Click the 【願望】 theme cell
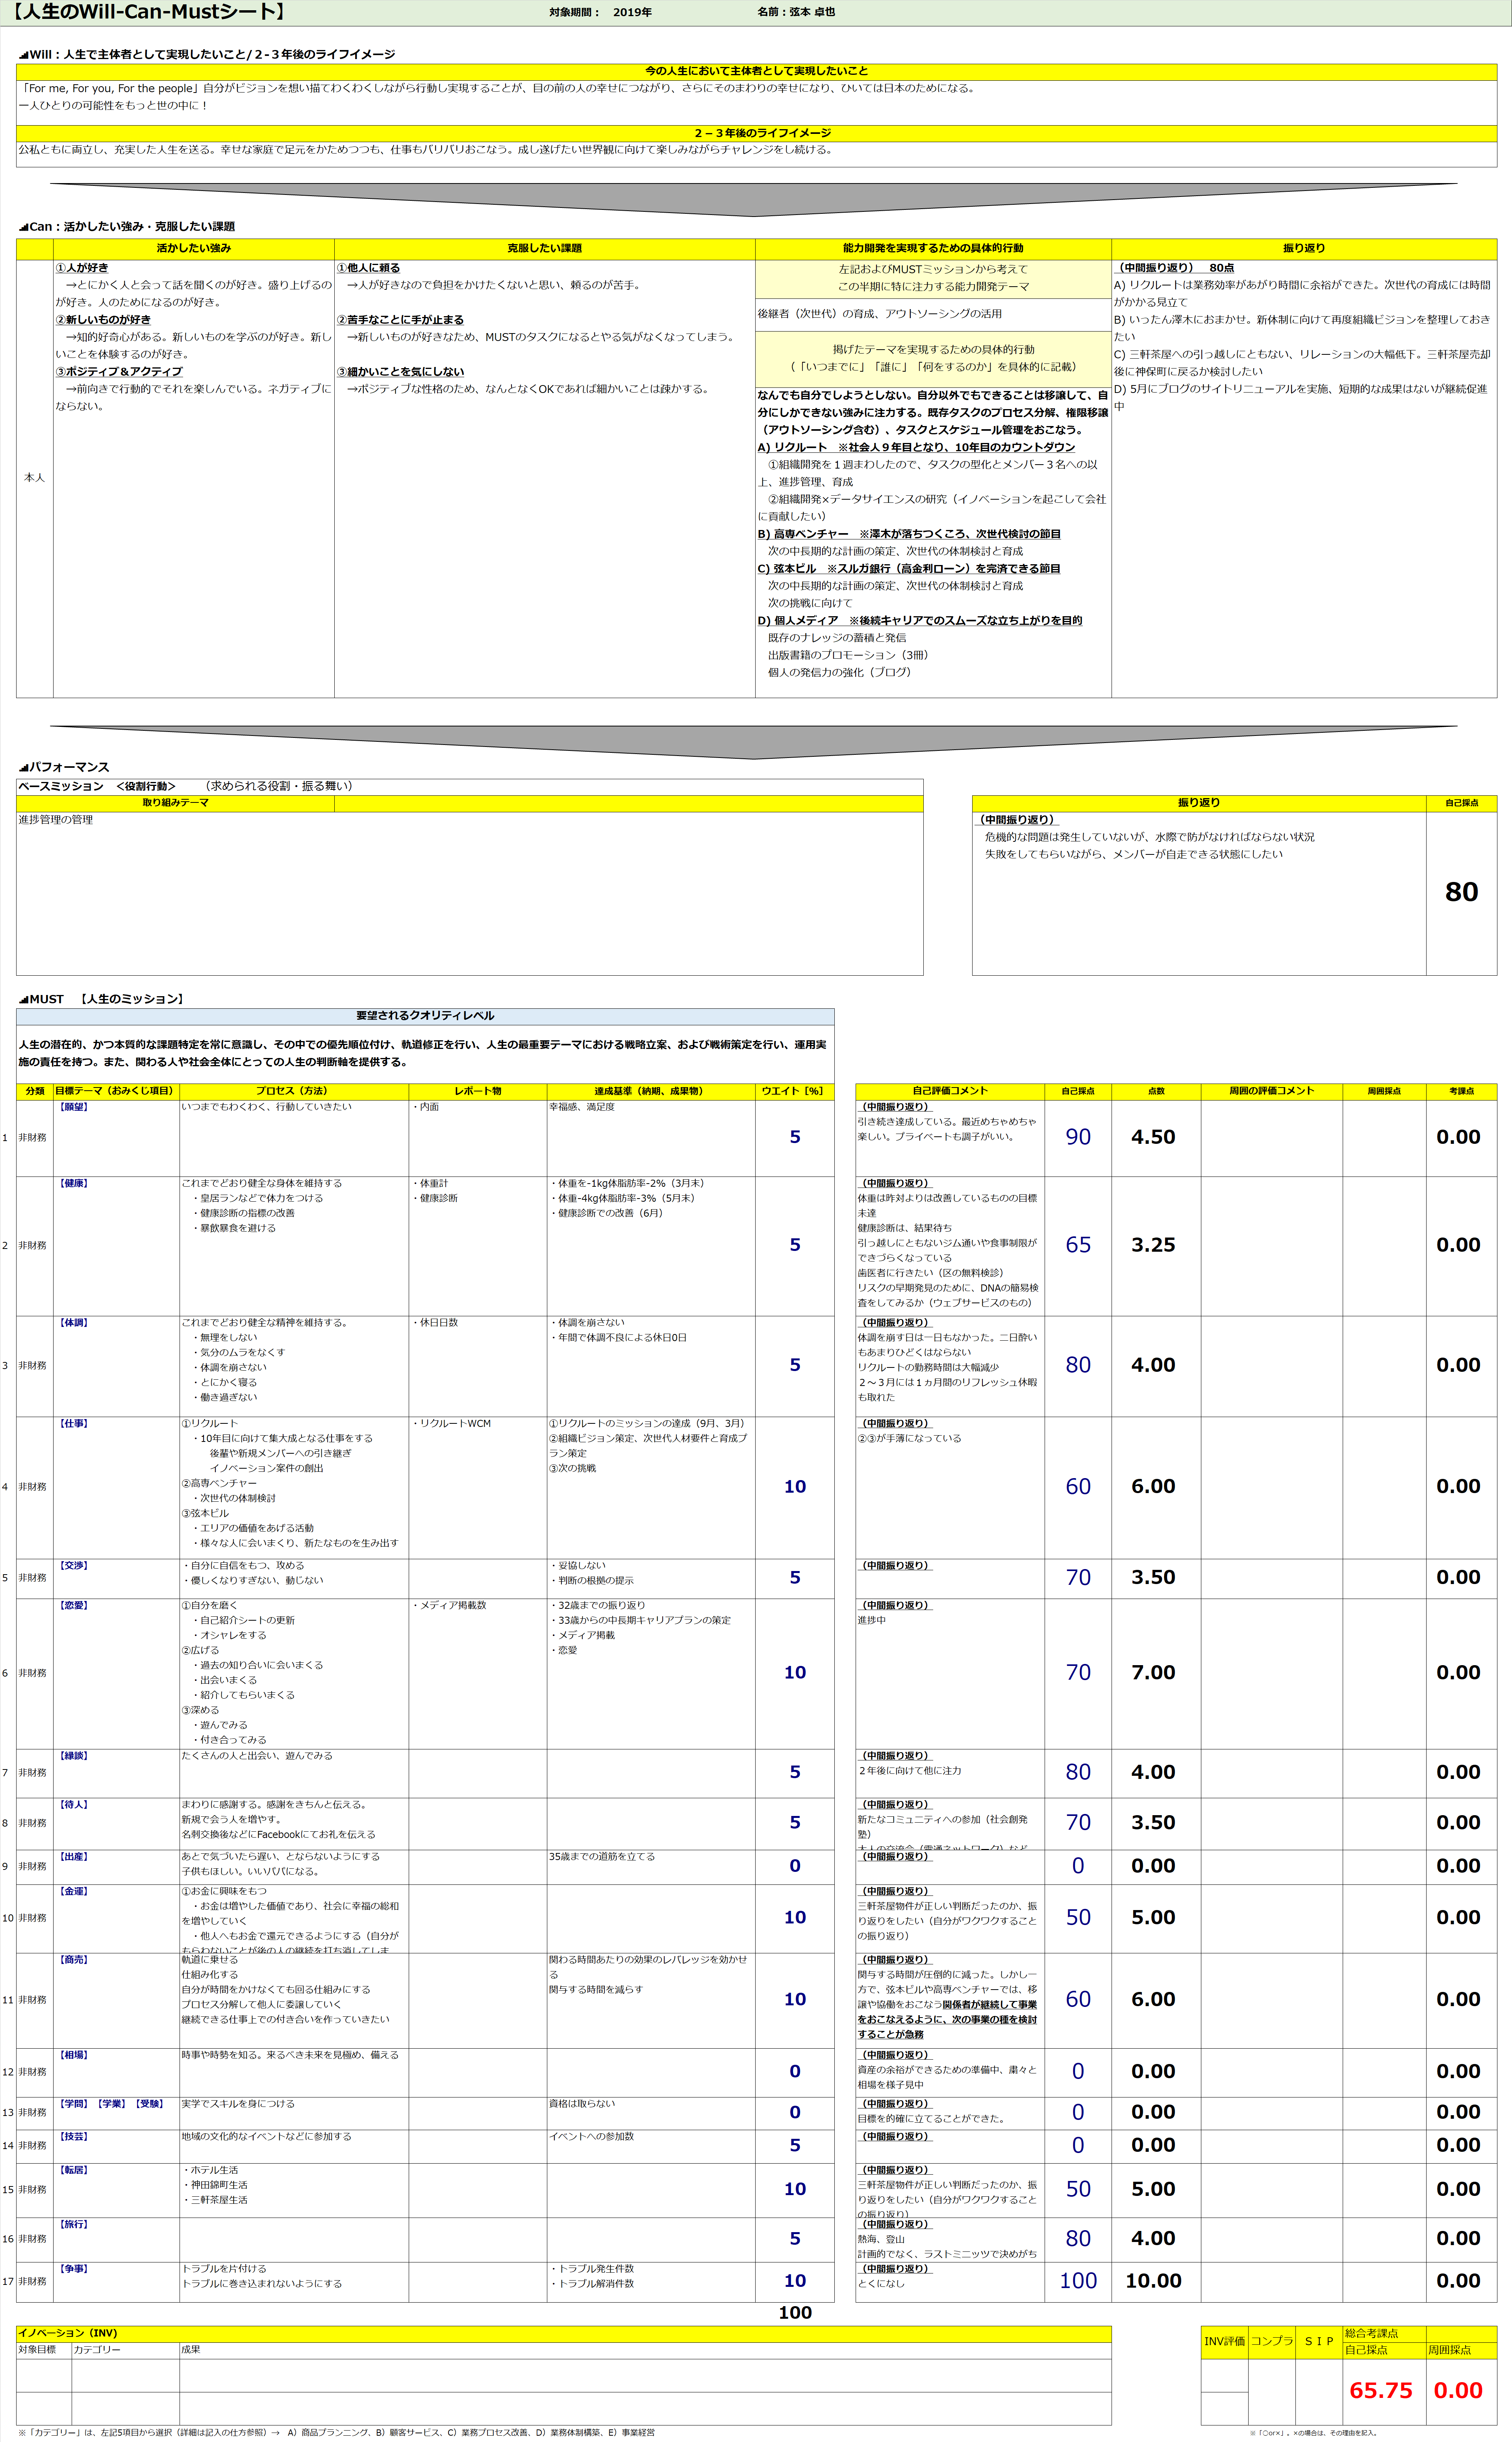 pyautogui.click(x=116, y=1138)
